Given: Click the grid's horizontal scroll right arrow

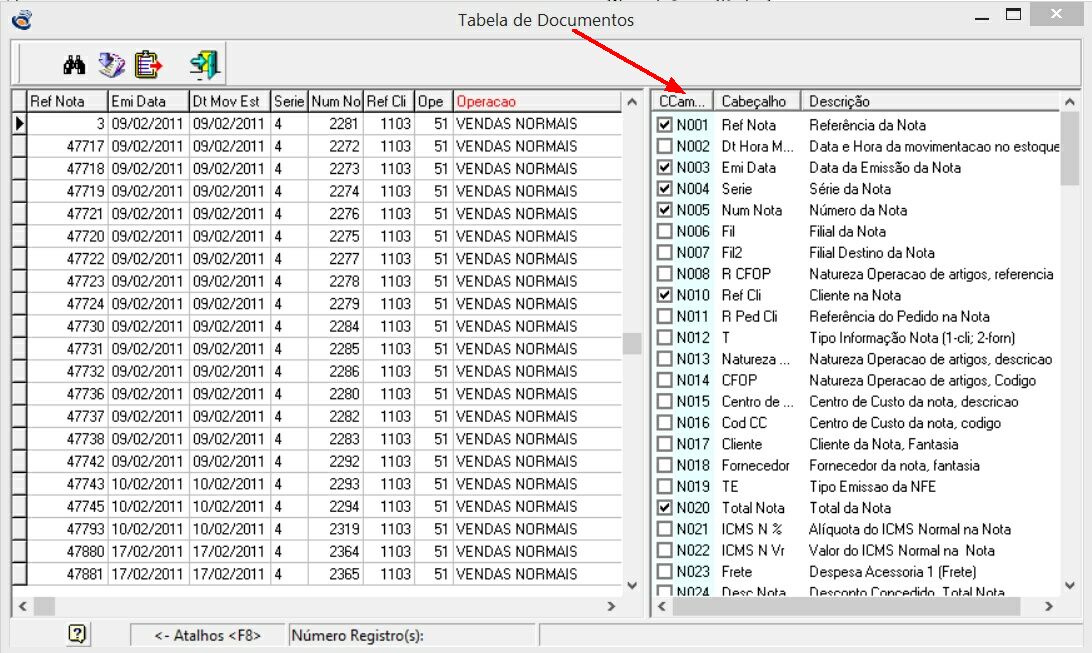Looking at the screenshot, I should [611, 606].
